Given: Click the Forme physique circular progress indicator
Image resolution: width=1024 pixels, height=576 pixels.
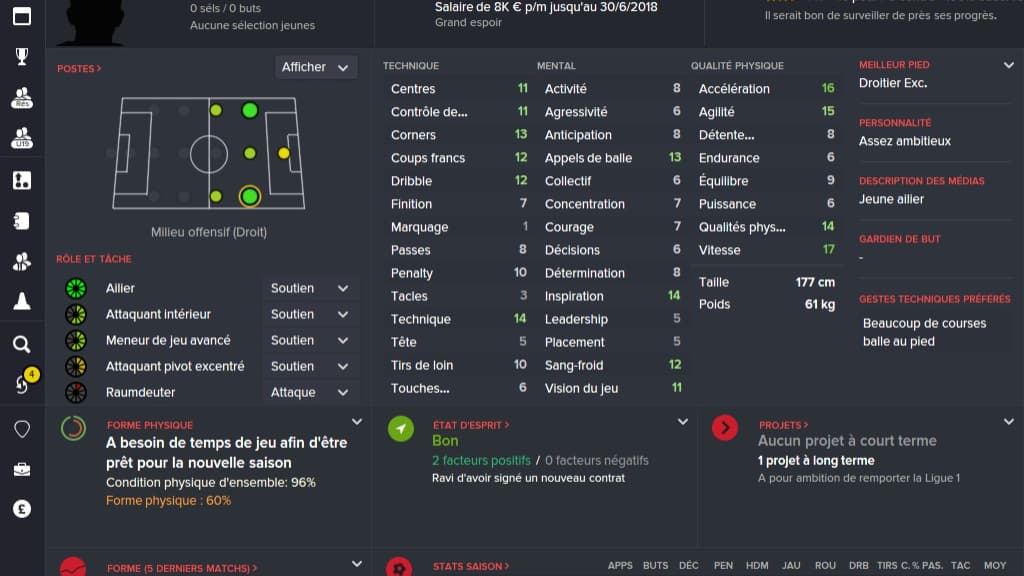Looking at the screenshot, I should pyautogui.click(x=73, y=428).
